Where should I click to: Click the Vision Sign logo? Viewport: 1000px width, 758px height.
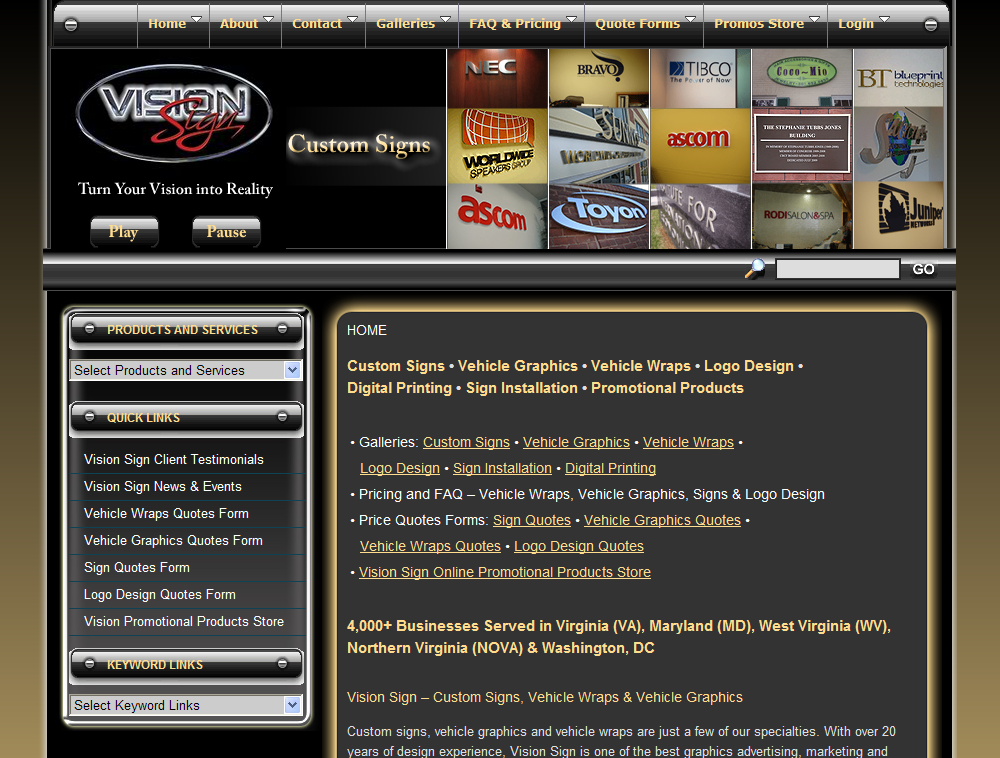point(174,113)
